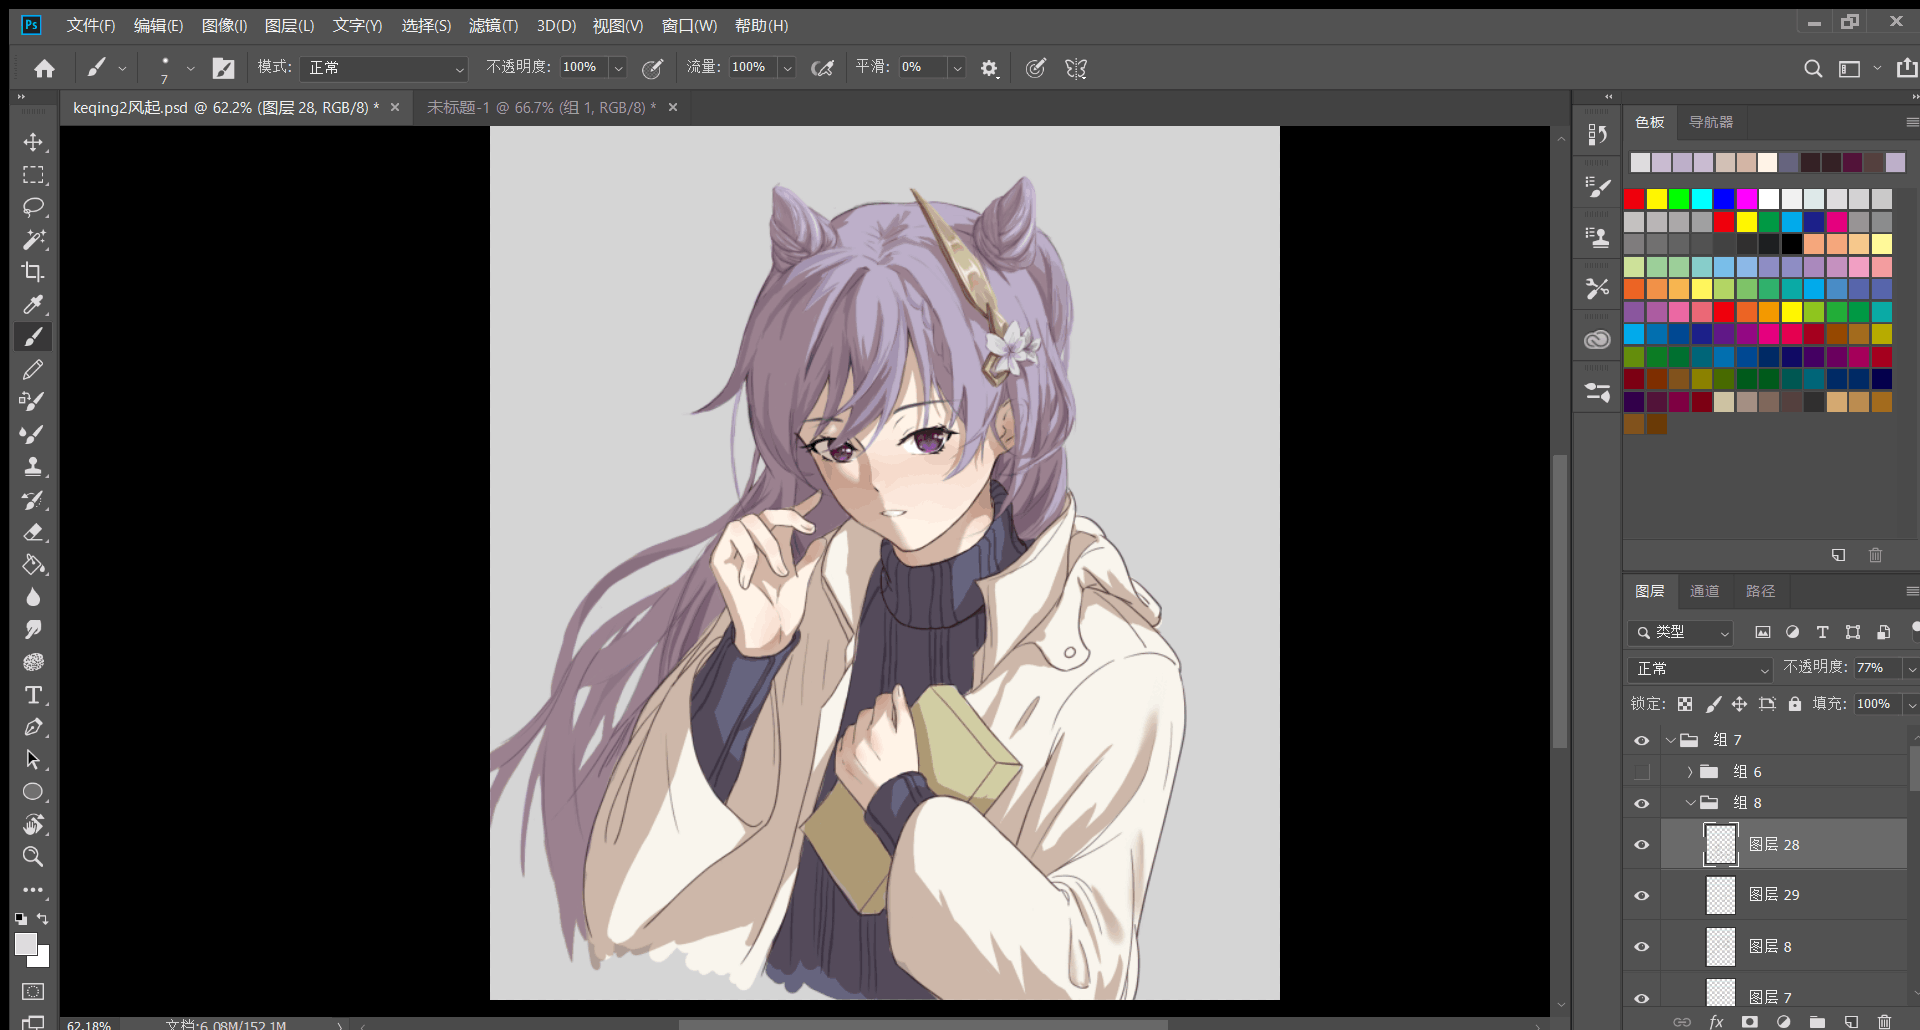Switch to the 通道 tab
Screen dimensions: 1920x1030
tap(1704, 591)
